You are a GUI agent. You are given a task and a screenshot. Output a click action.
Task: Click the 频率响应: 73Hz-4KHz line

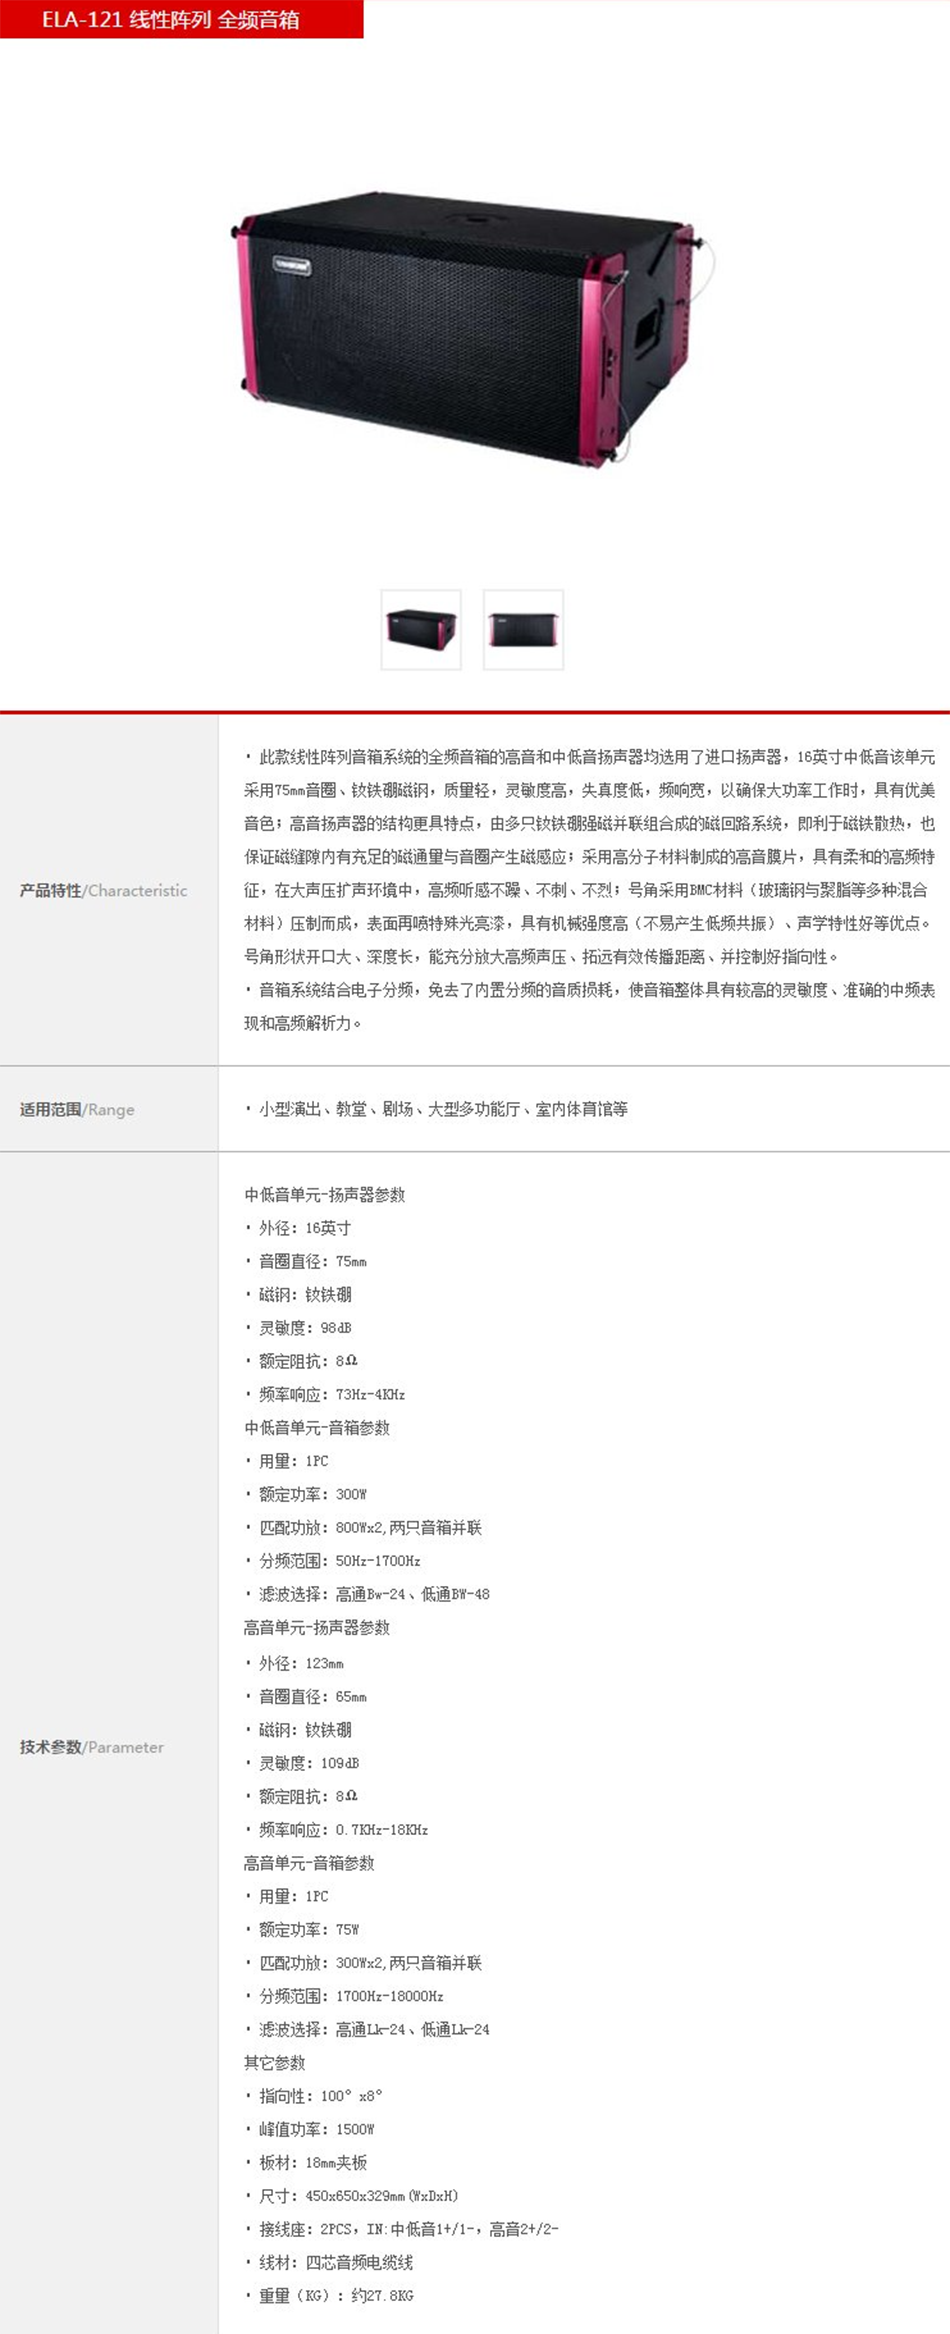click(x=324, y=1394)
